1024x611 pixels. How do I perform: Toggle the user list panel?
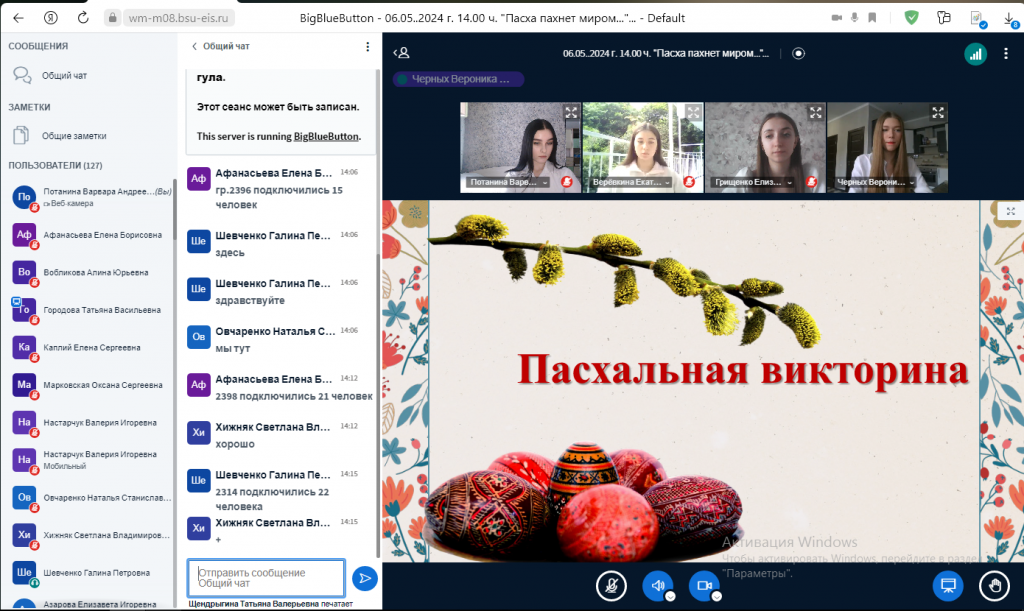[401, 53]
